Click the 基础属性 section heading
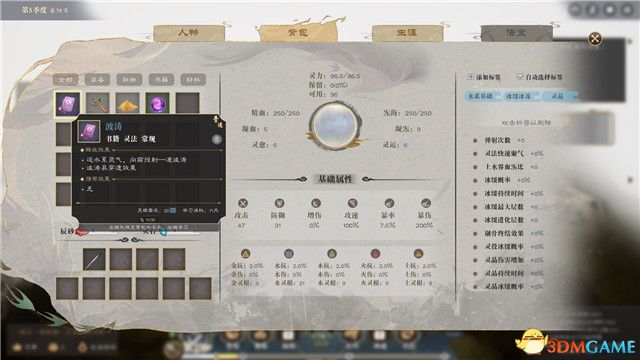Image resolution: width=640 pixels, height=360 pixels. click(x=335, y=179)
